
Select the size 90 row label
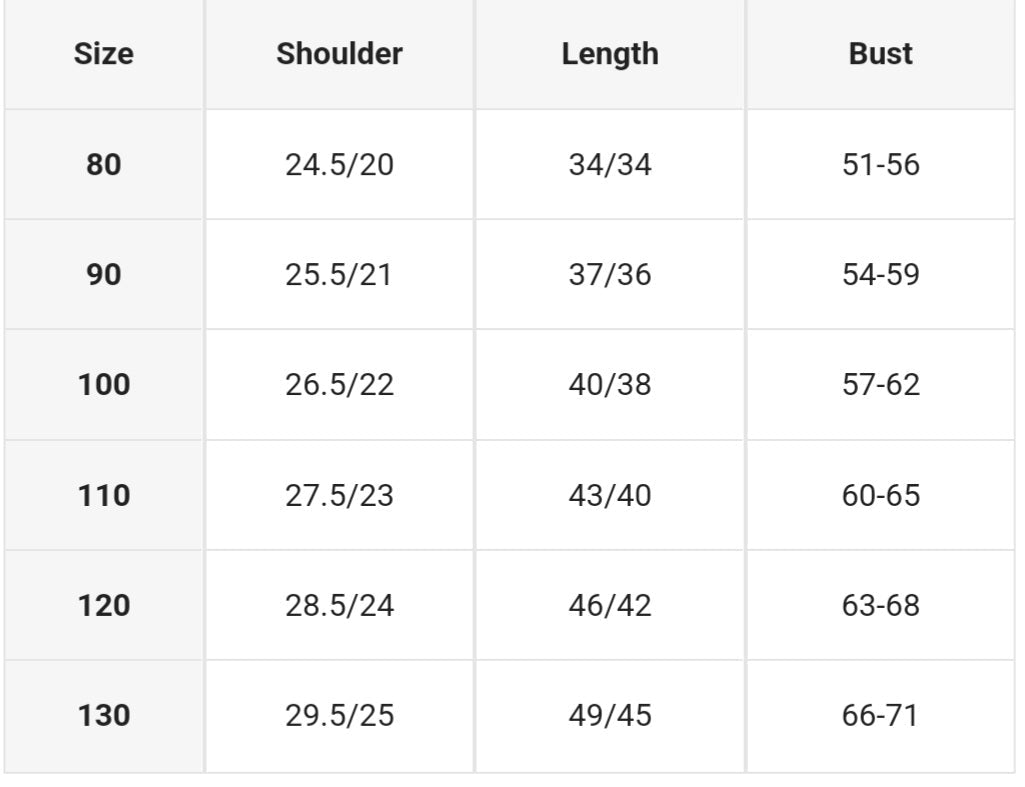pos(103,274)
